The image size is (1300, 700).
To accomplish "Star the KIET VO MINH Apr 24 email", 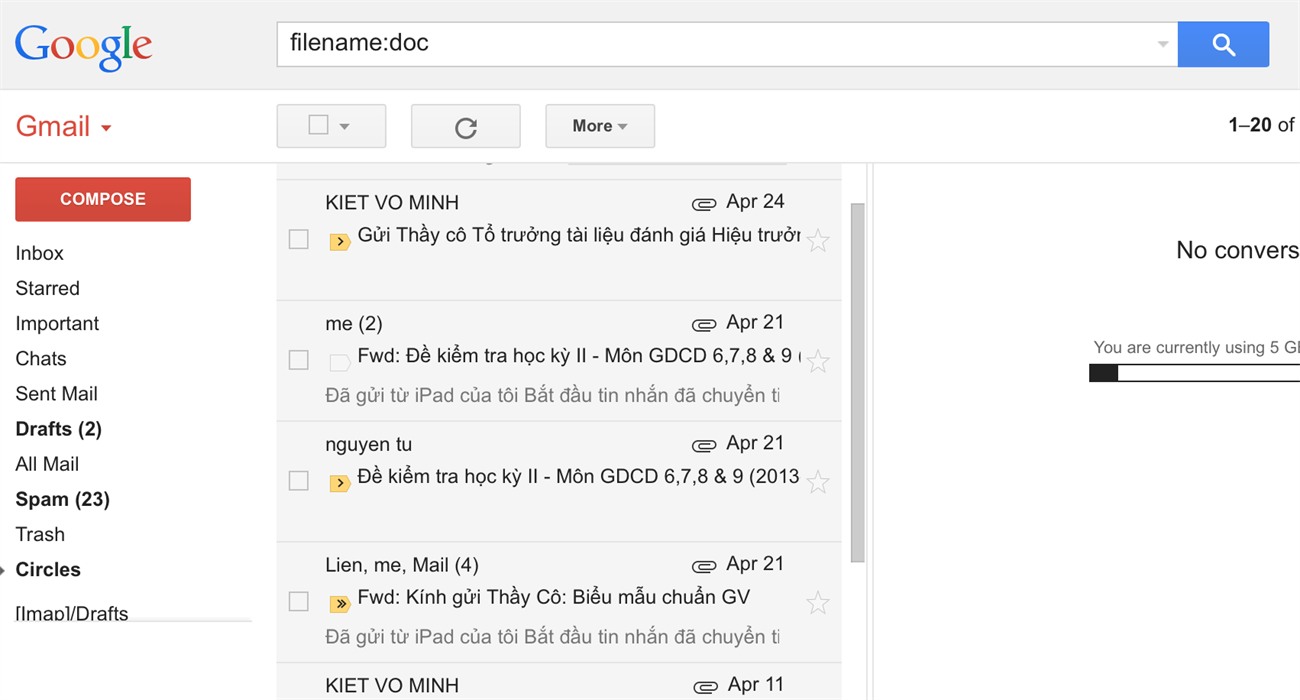I will pos(818,240).
